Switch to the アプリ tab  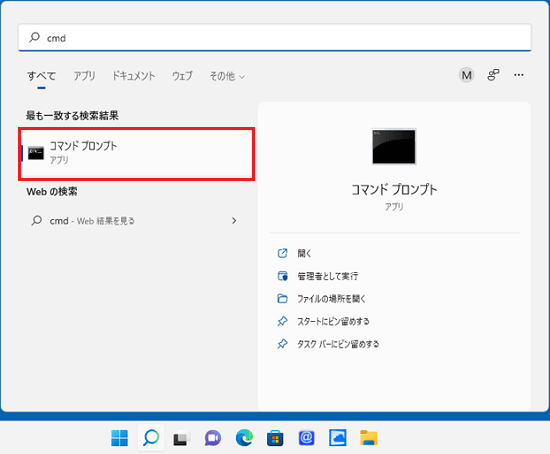click(x=84, y=76)
